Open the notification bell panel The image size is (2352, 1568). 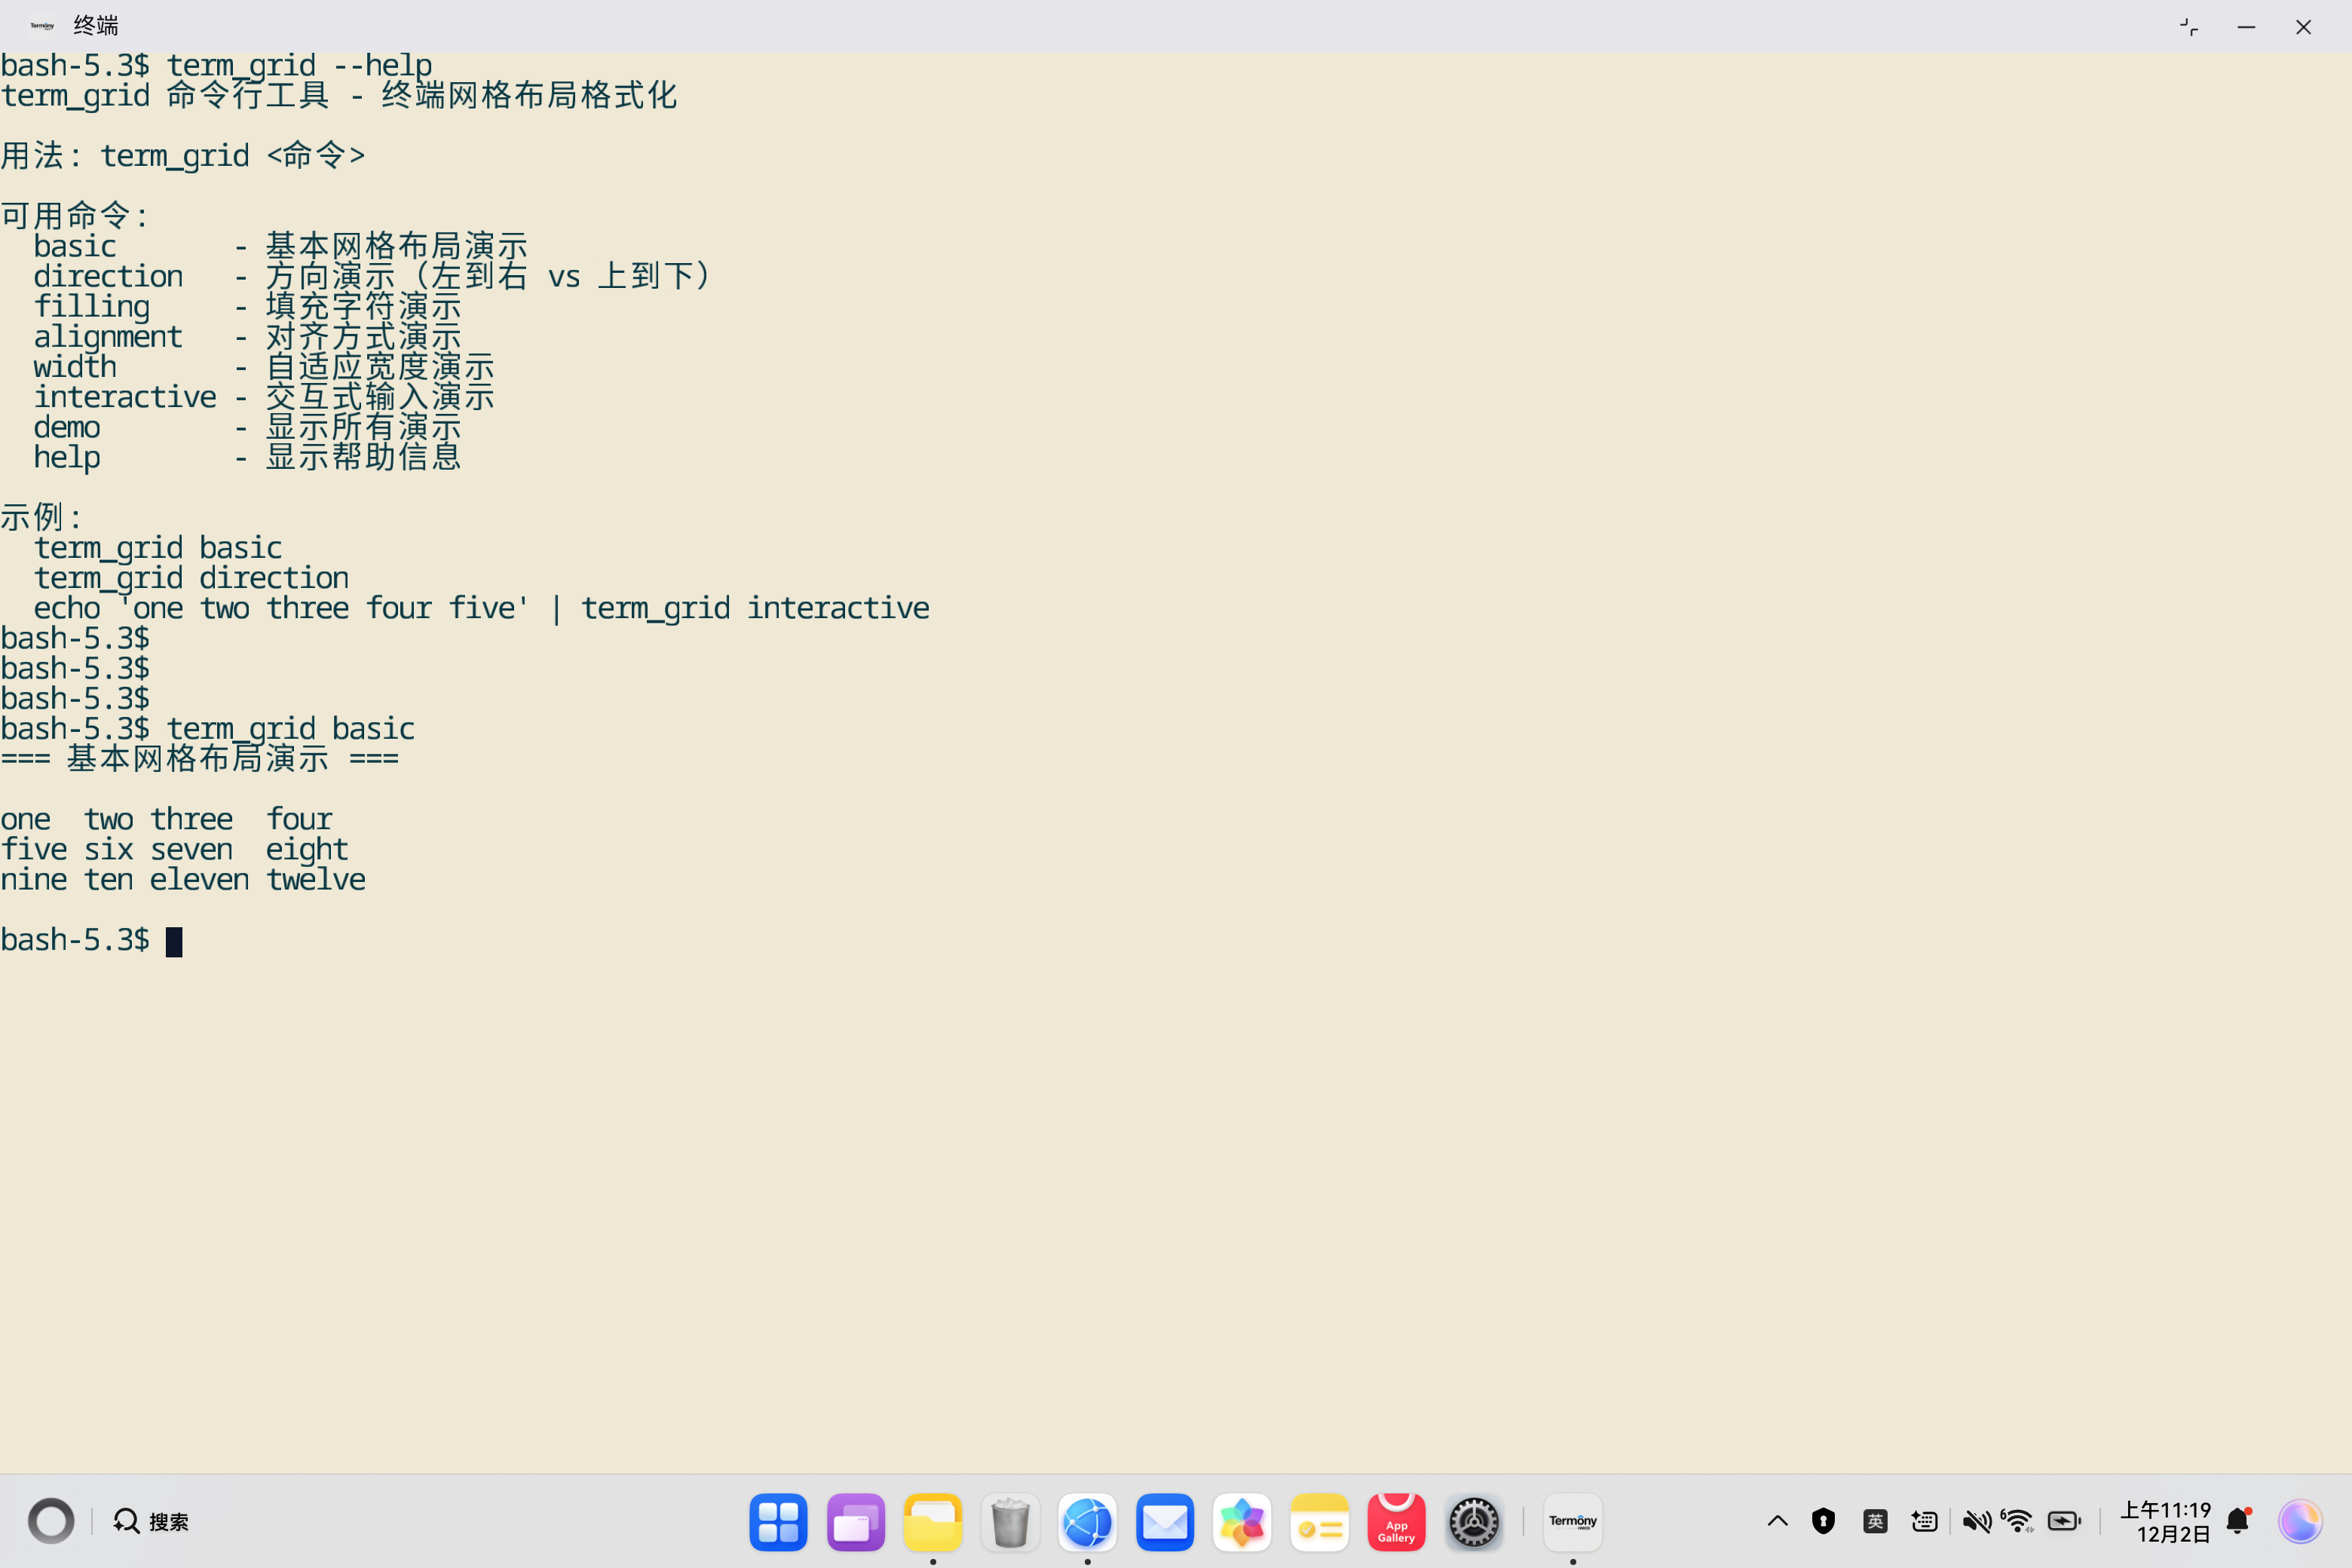[x=2238, y=1521]
